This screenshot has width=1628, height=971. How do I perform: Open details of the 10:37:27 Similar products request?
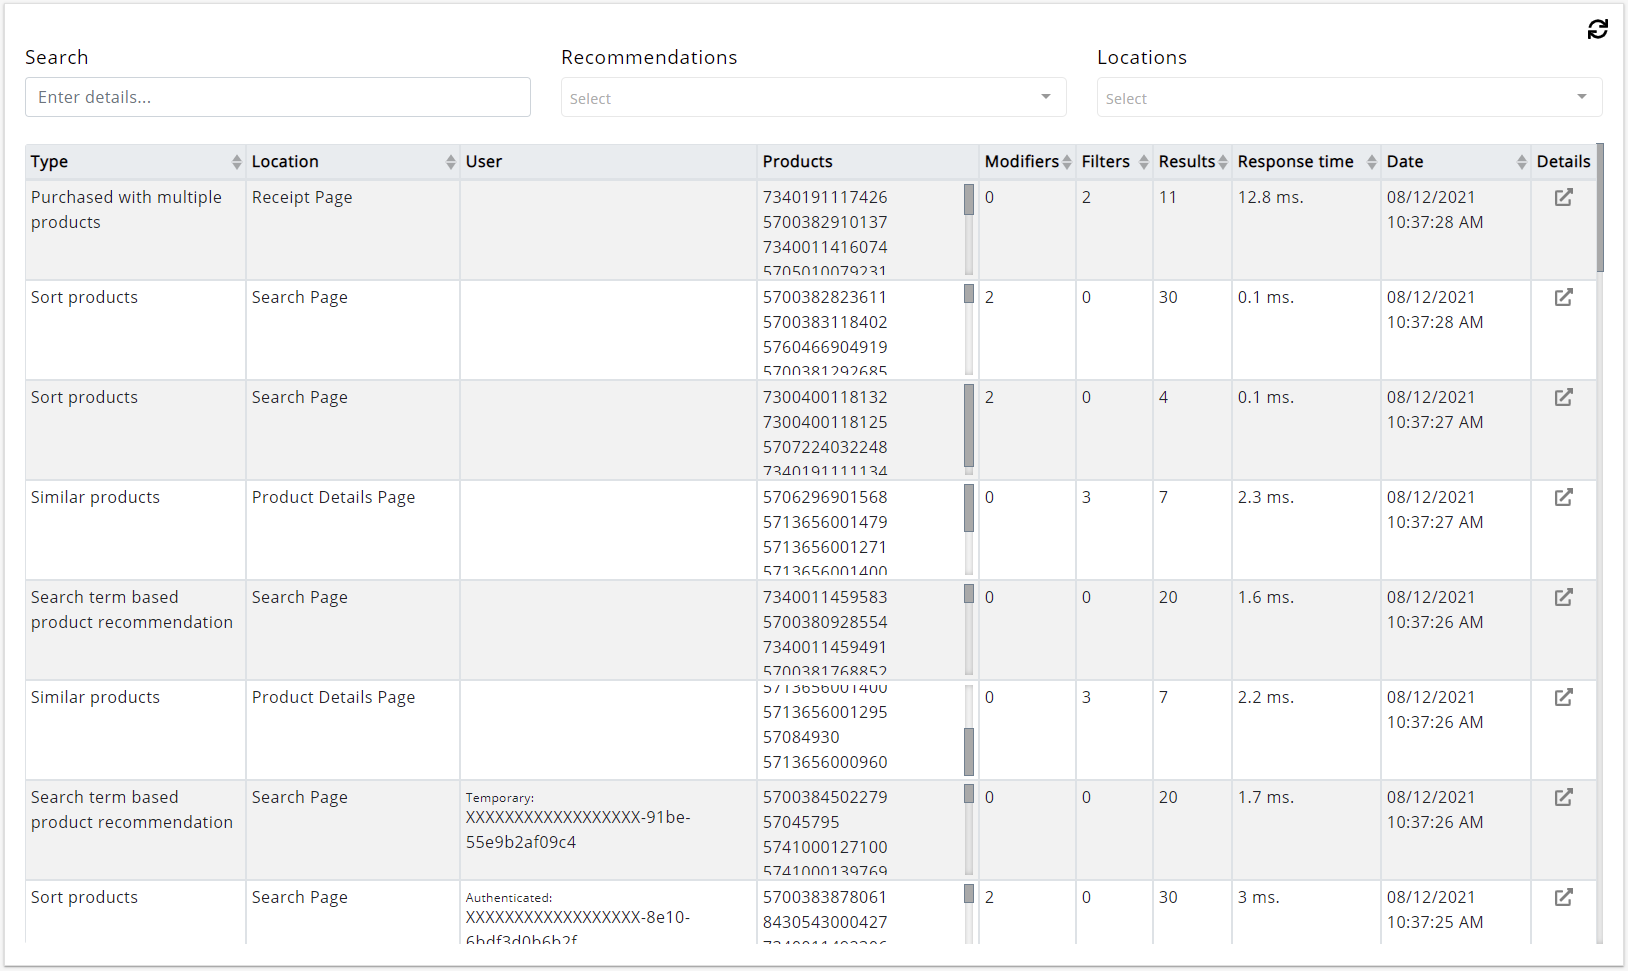tap(1563, 497)
